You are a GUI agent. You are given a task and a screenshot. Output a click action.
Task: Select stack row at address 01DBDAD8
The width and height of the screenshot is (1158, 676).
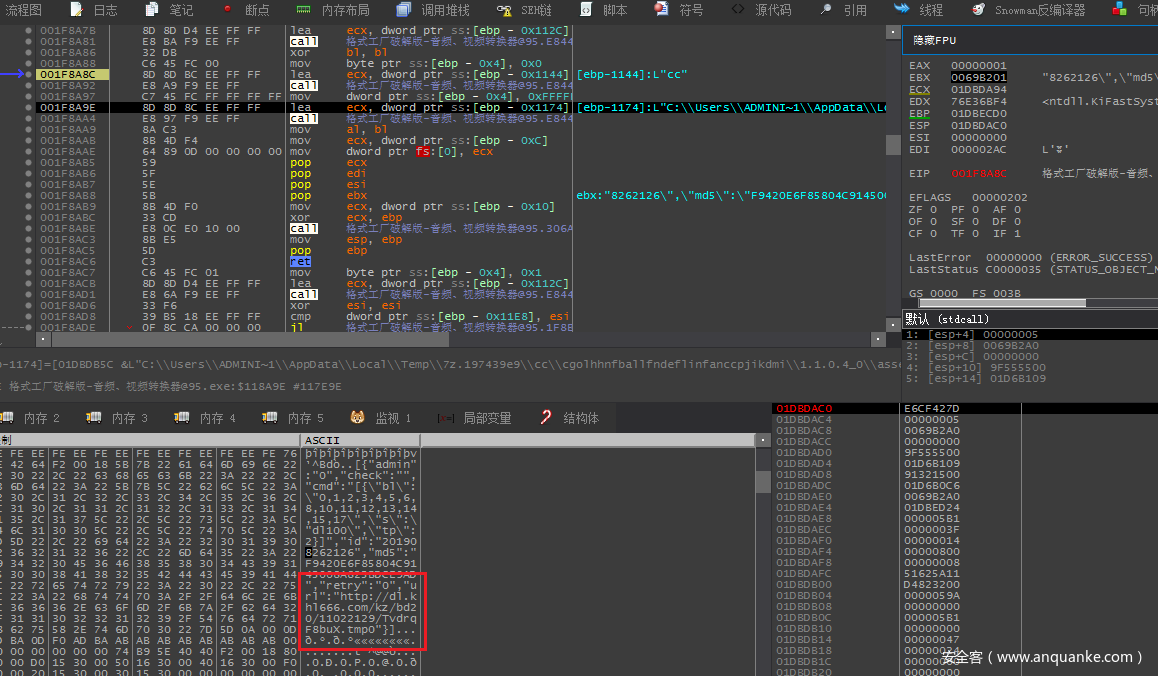[x=965, y=474]
